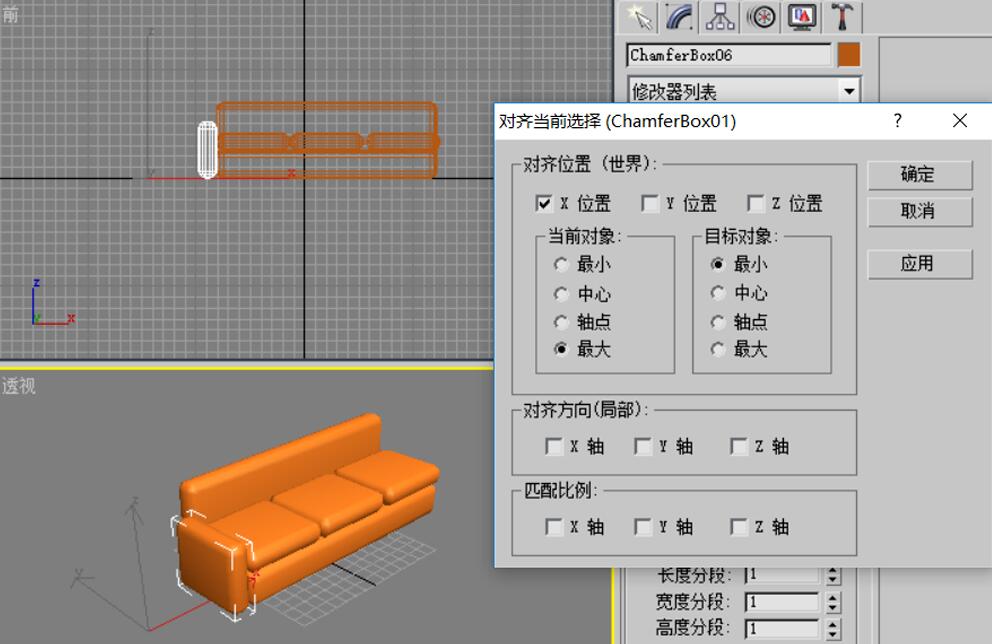Open the object color swatch beside ChamferBox06
This screenshot has width=992, height=644.
[x=848, y=55]
